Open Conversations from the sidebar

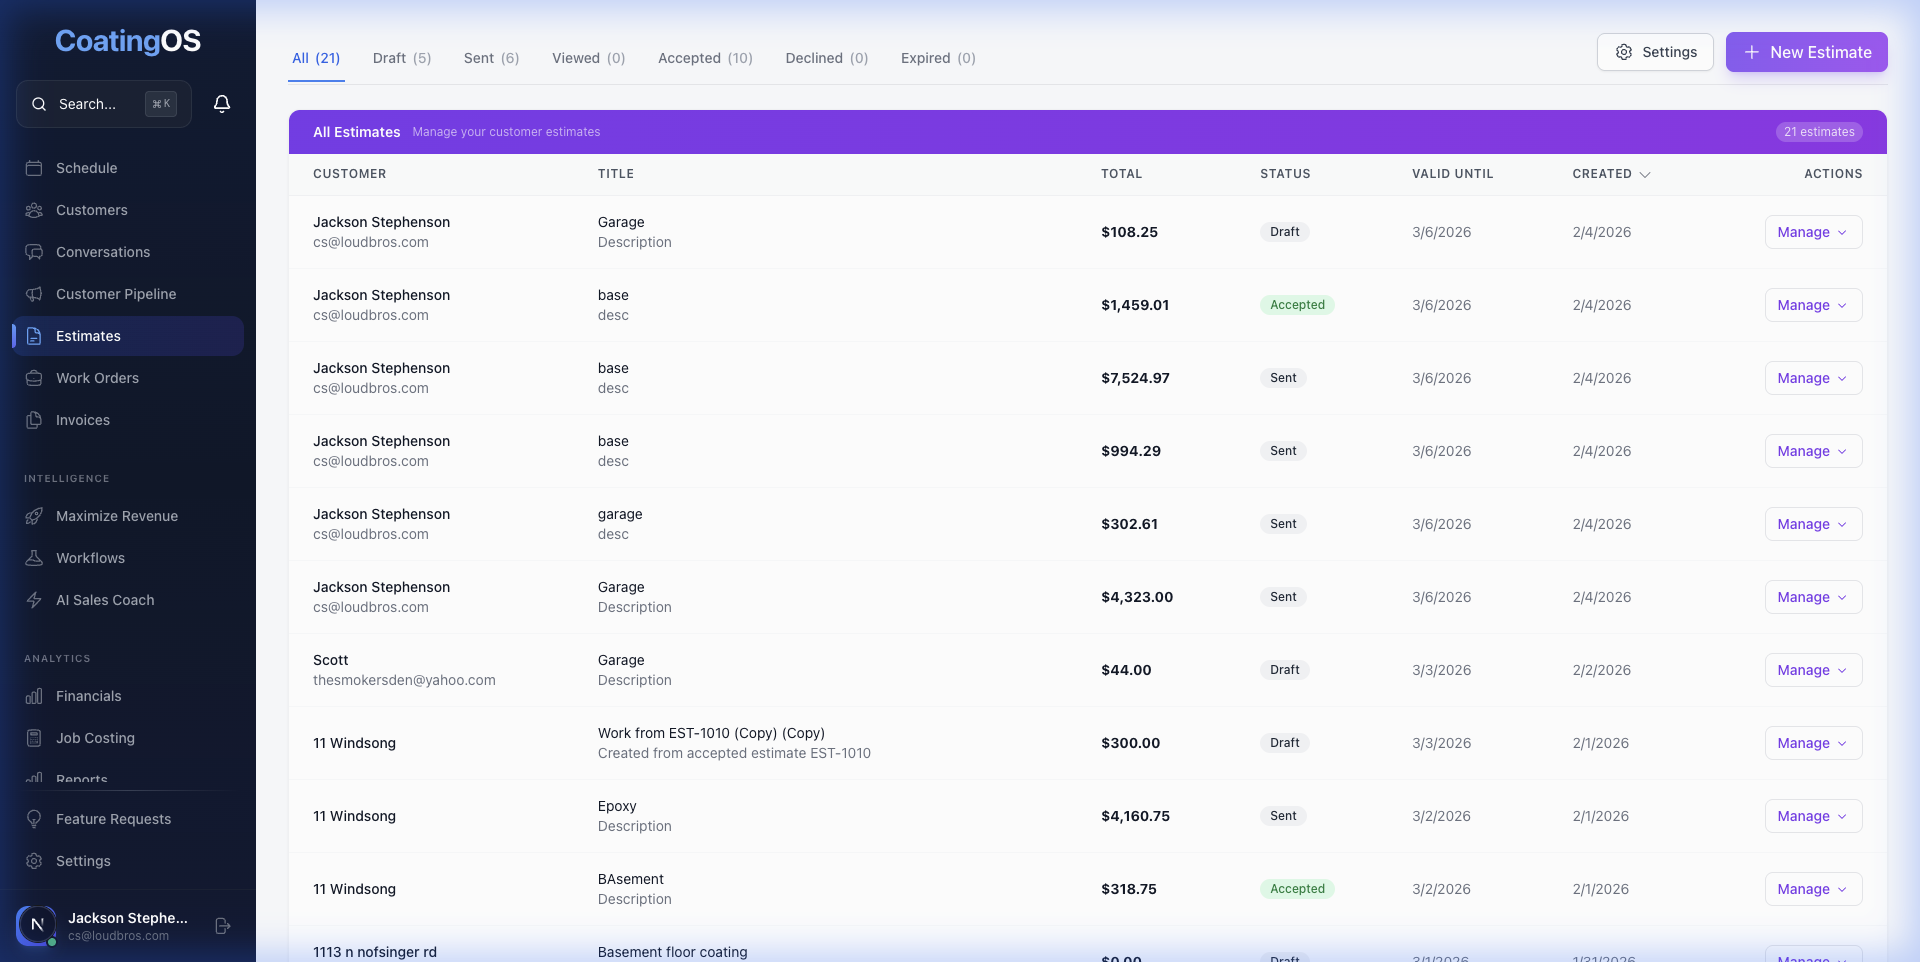point(35,252)
